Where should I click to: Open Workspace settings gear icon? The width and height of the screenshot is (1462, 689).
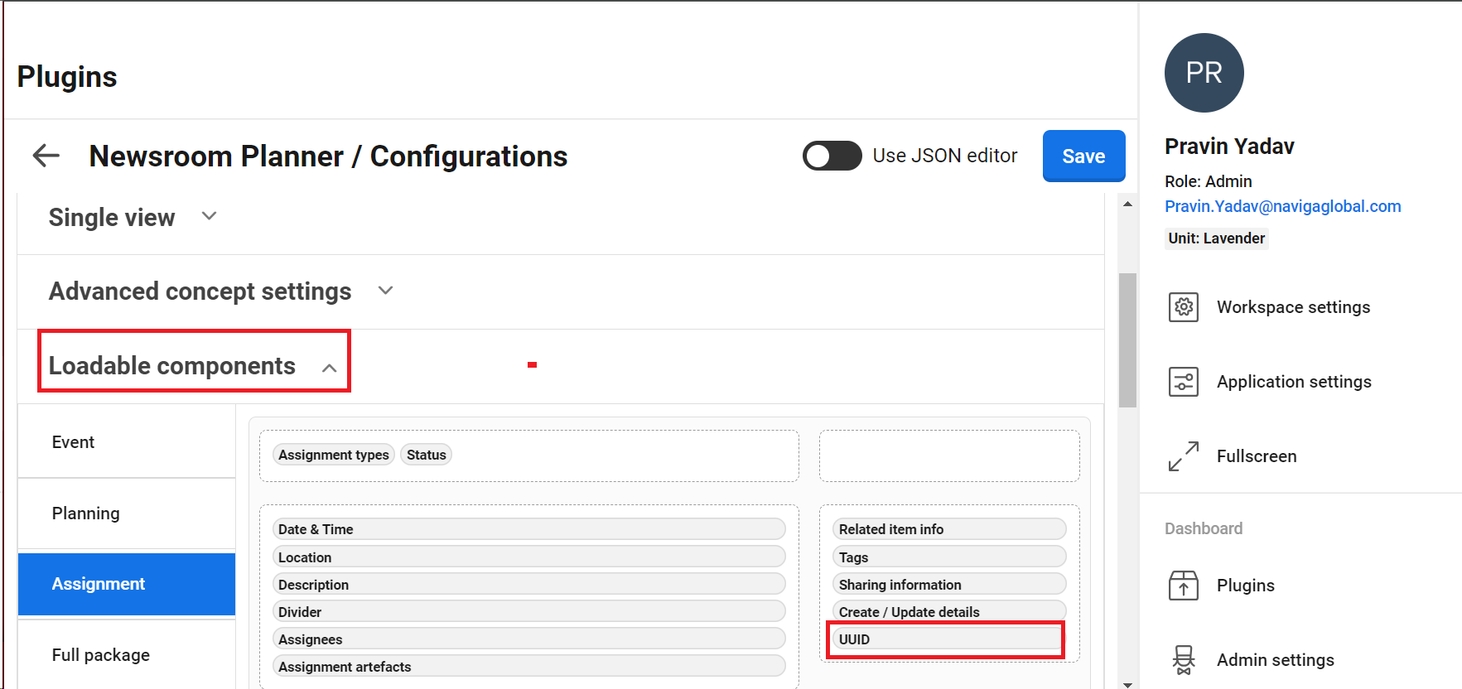(x=1183, y=307)
